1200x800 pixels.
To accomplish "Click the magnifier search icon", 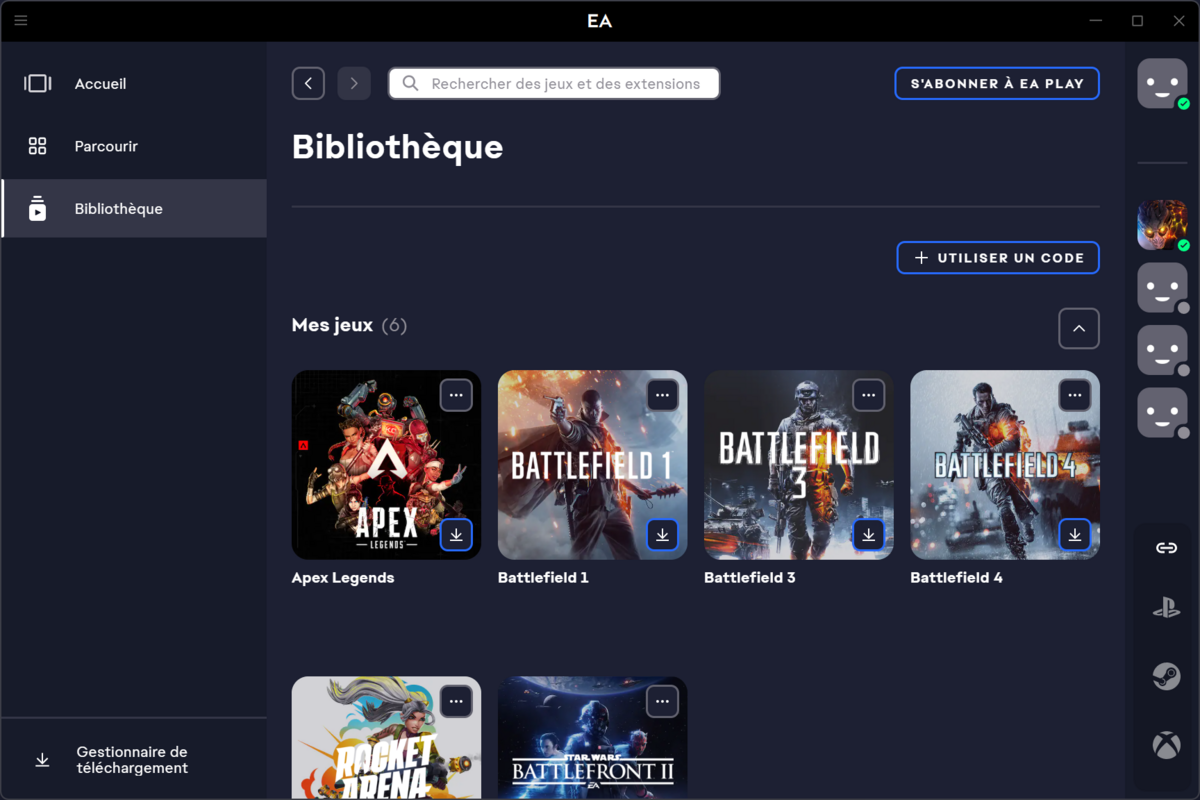I will 410,84.
